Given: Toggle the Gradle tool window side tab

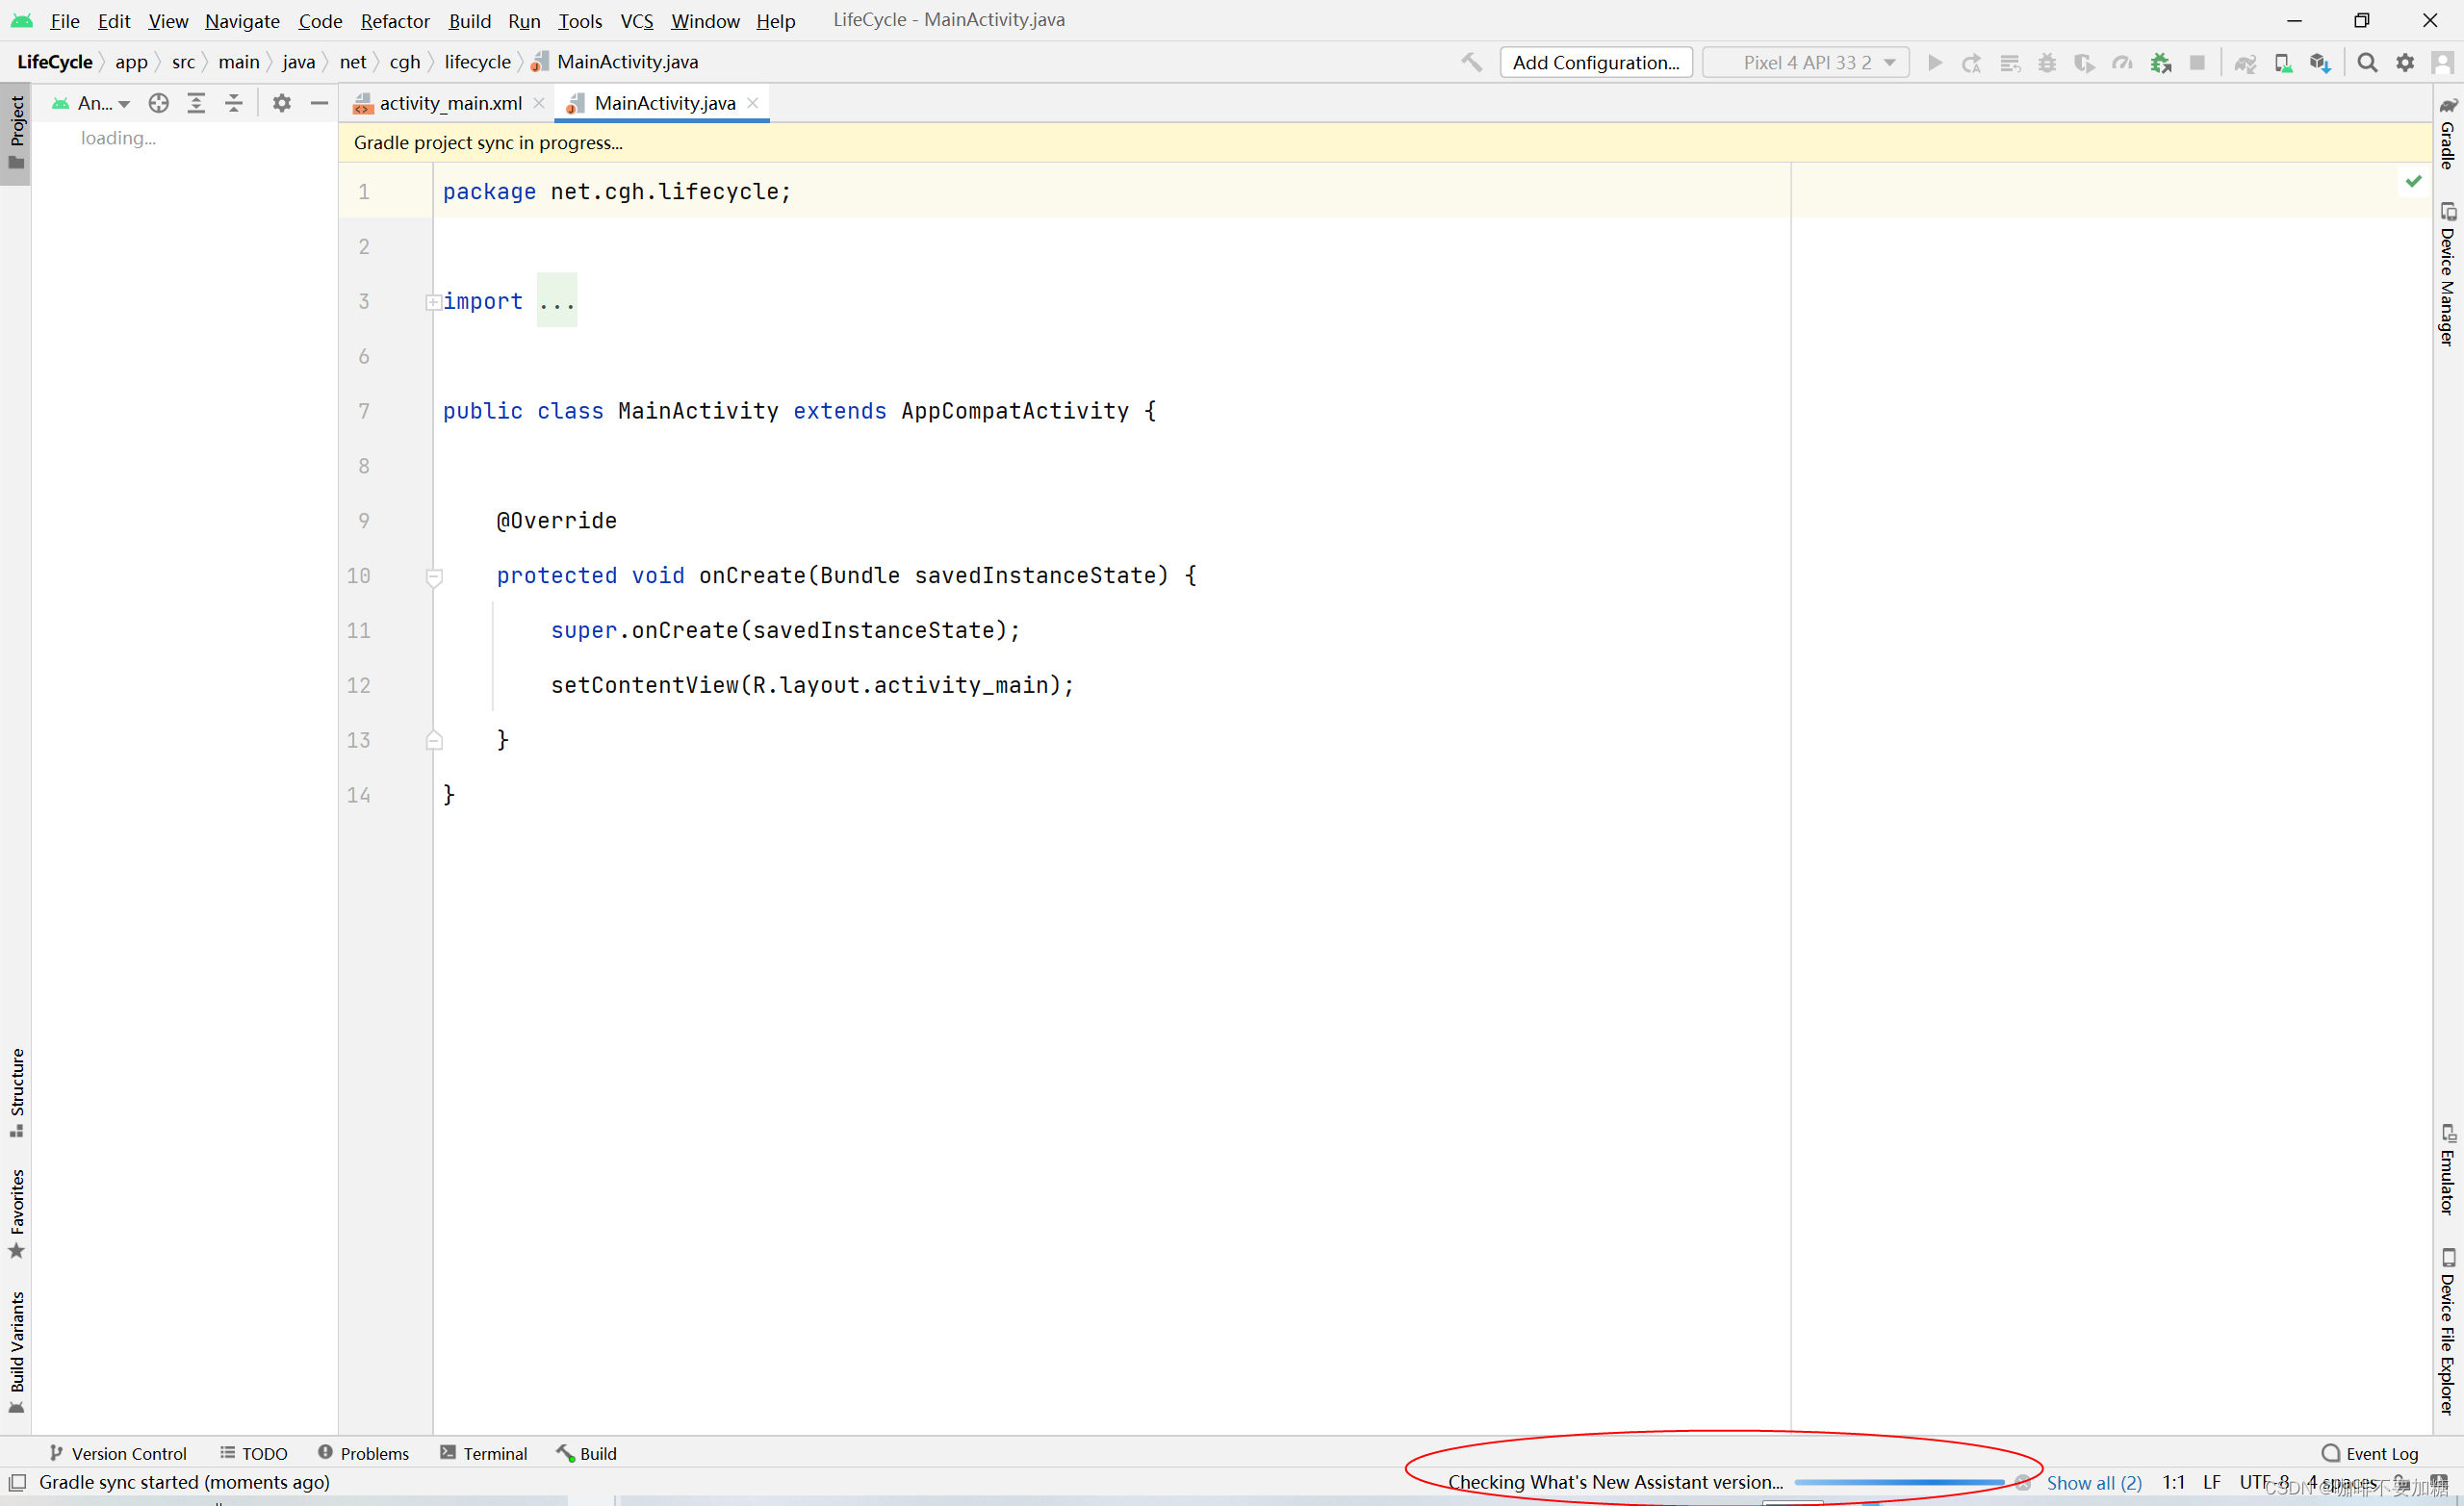Looking at the screenshot, I should 2448,134.
